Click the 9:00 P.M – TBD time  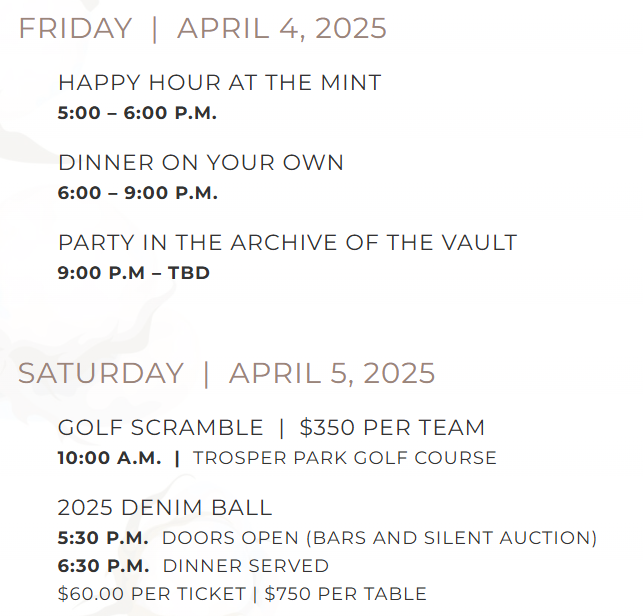pos(134,272)
